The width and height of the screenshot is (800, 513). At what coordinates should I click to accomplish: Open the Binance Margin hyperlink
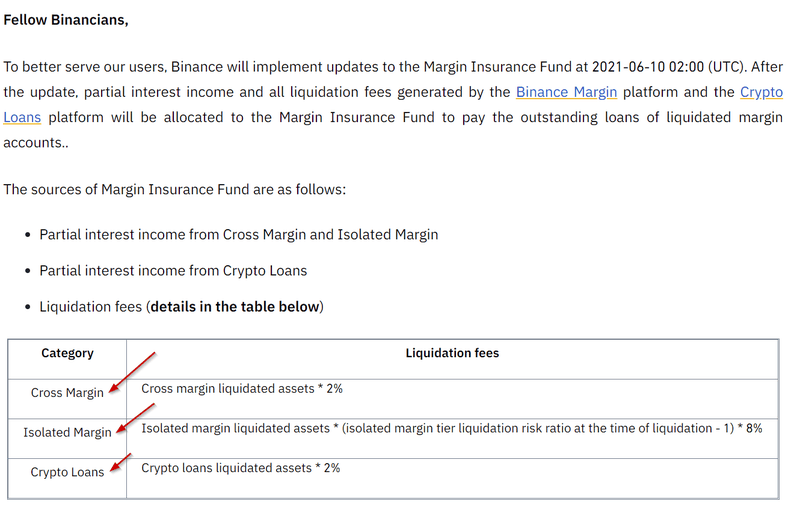pyautogui.click(x=566, y=92)
